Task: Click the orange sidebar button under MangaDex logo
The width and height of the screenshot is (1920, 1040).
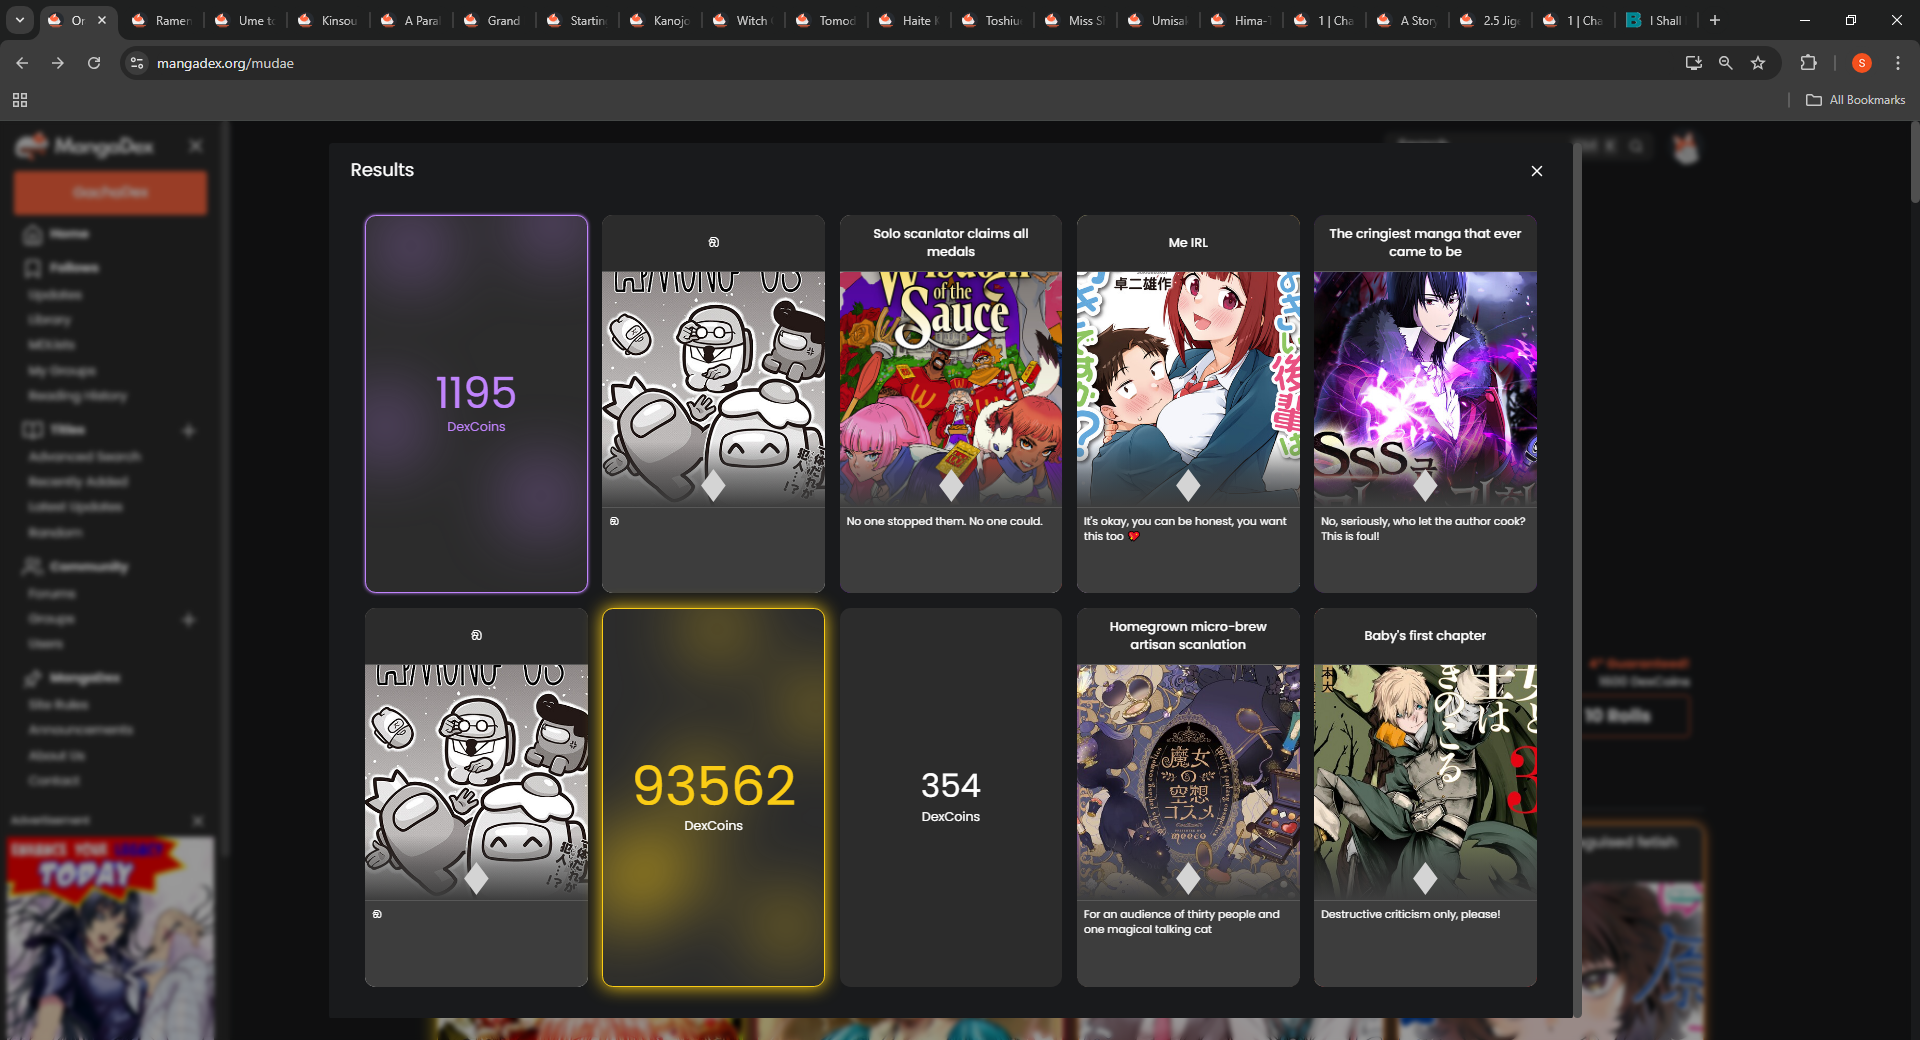Action: pos(111,192)
